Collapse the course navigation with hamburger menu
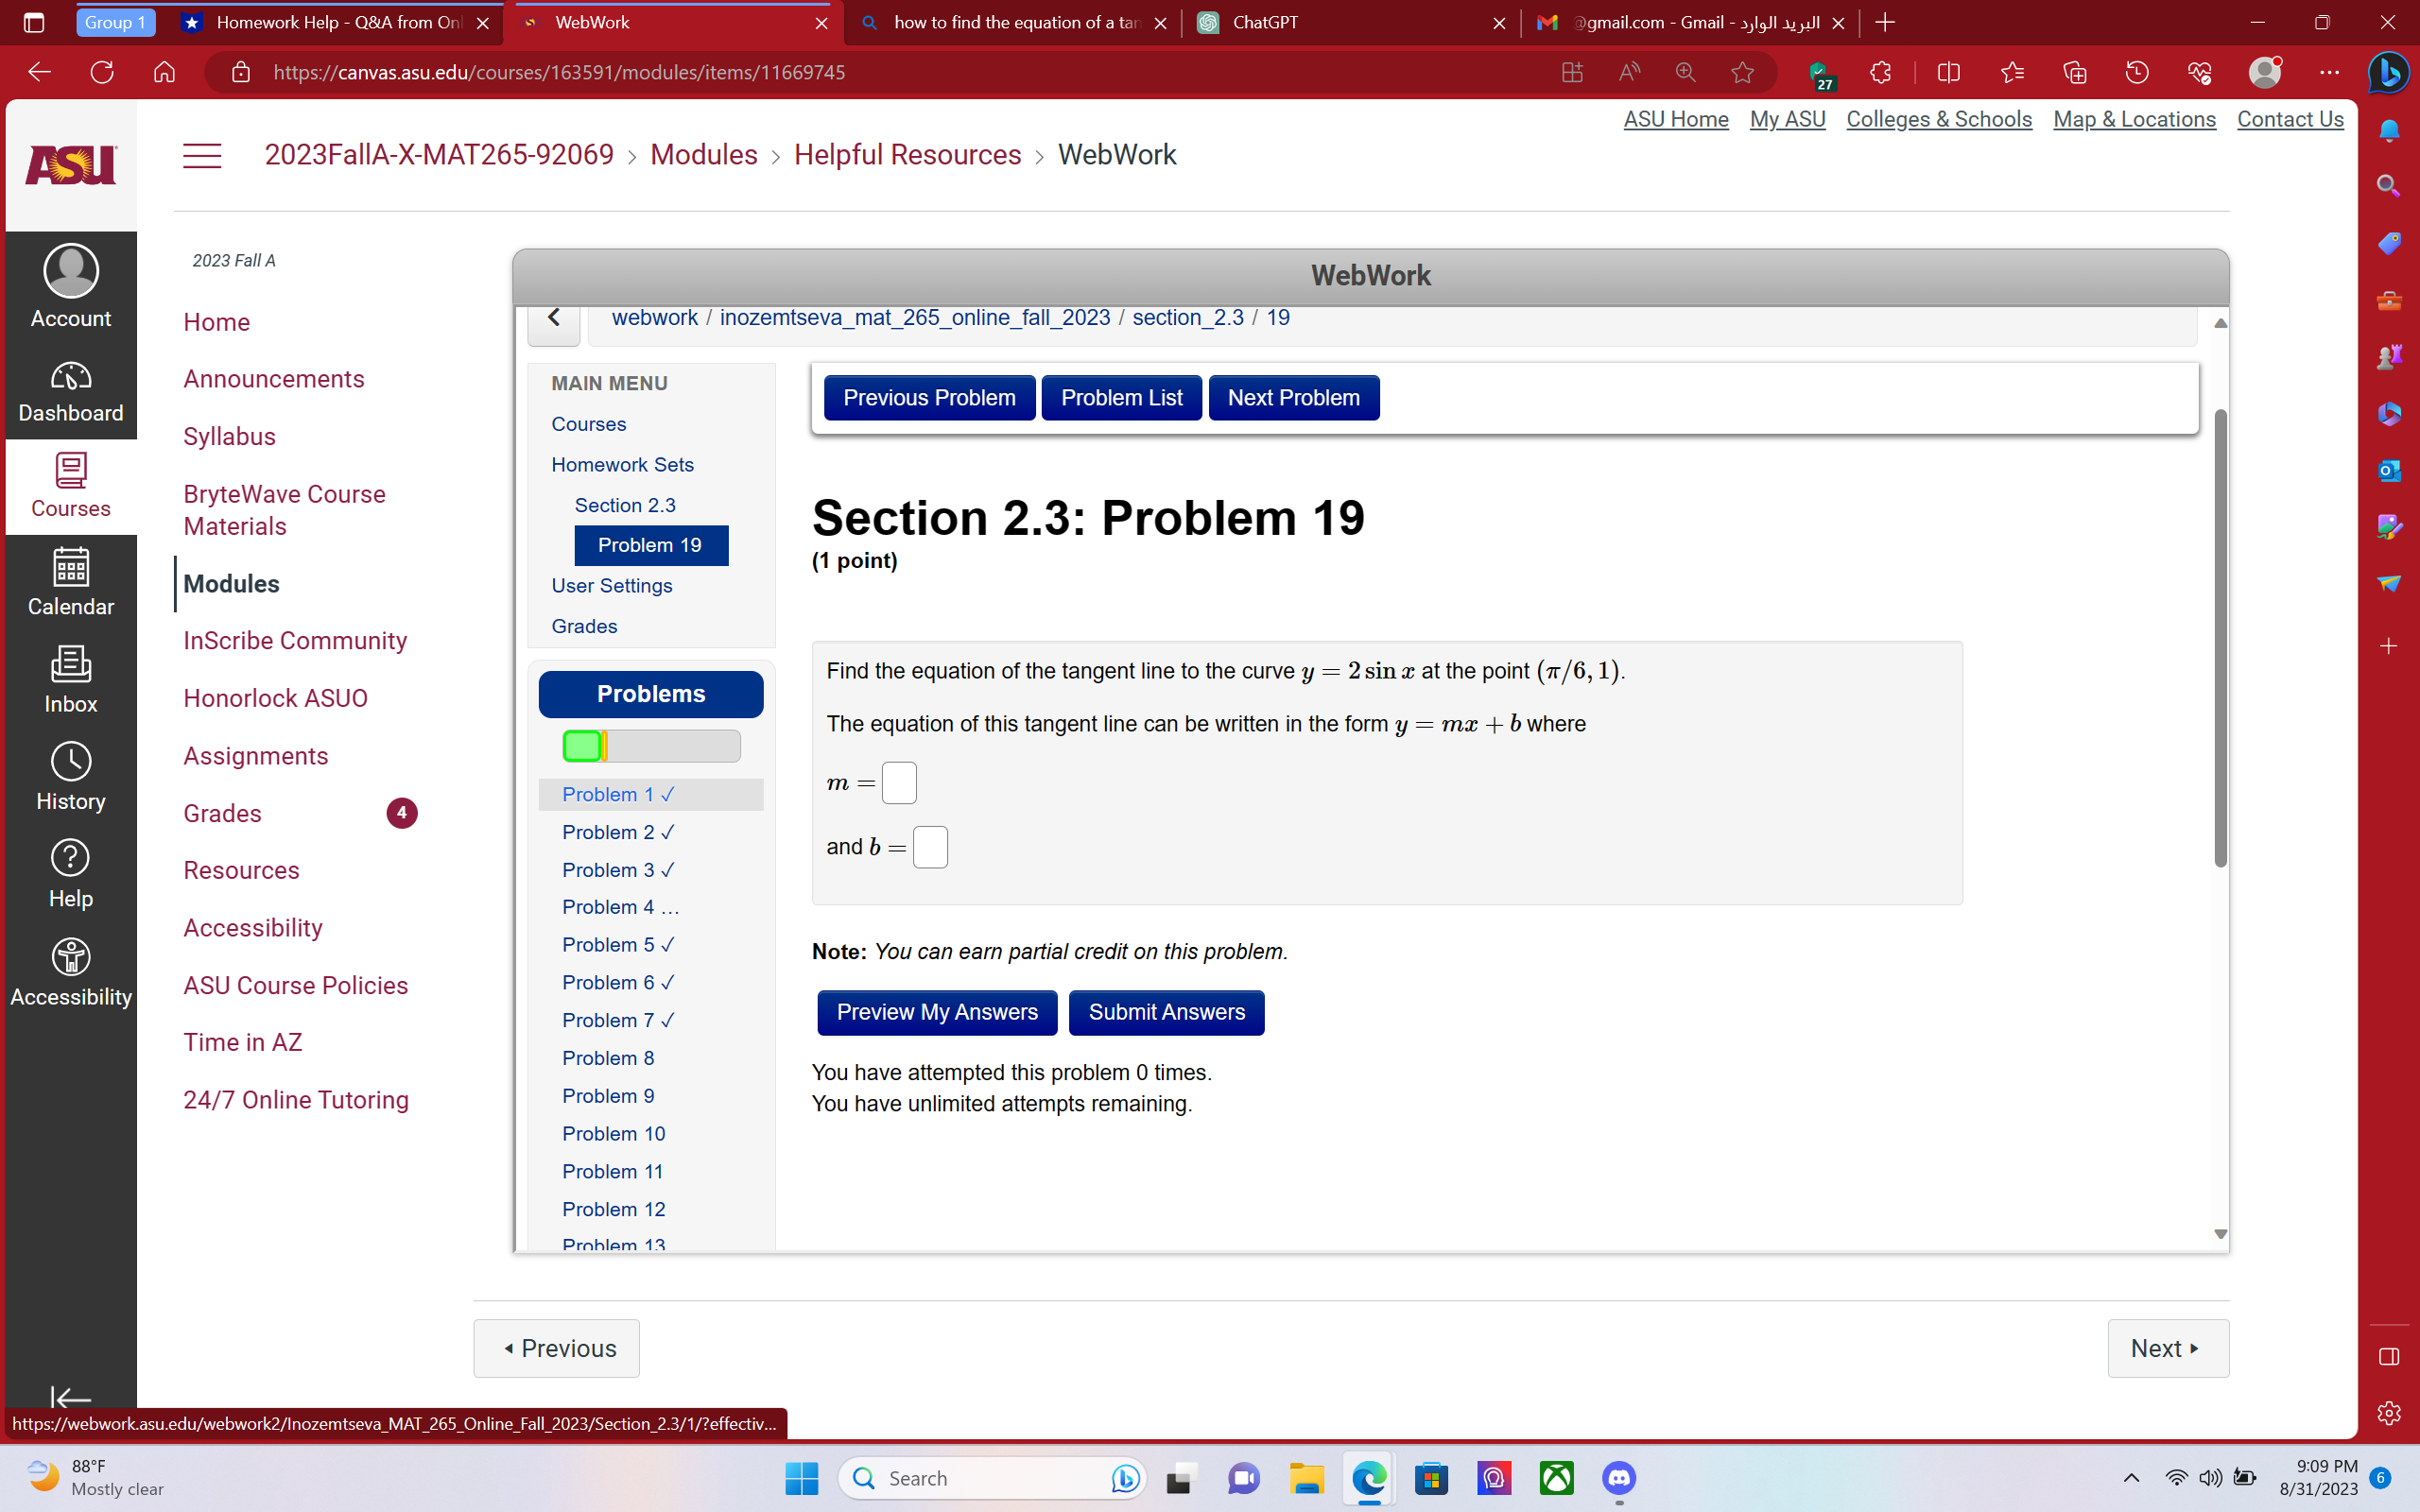2420x1512 pixels. tap(202, 155)
